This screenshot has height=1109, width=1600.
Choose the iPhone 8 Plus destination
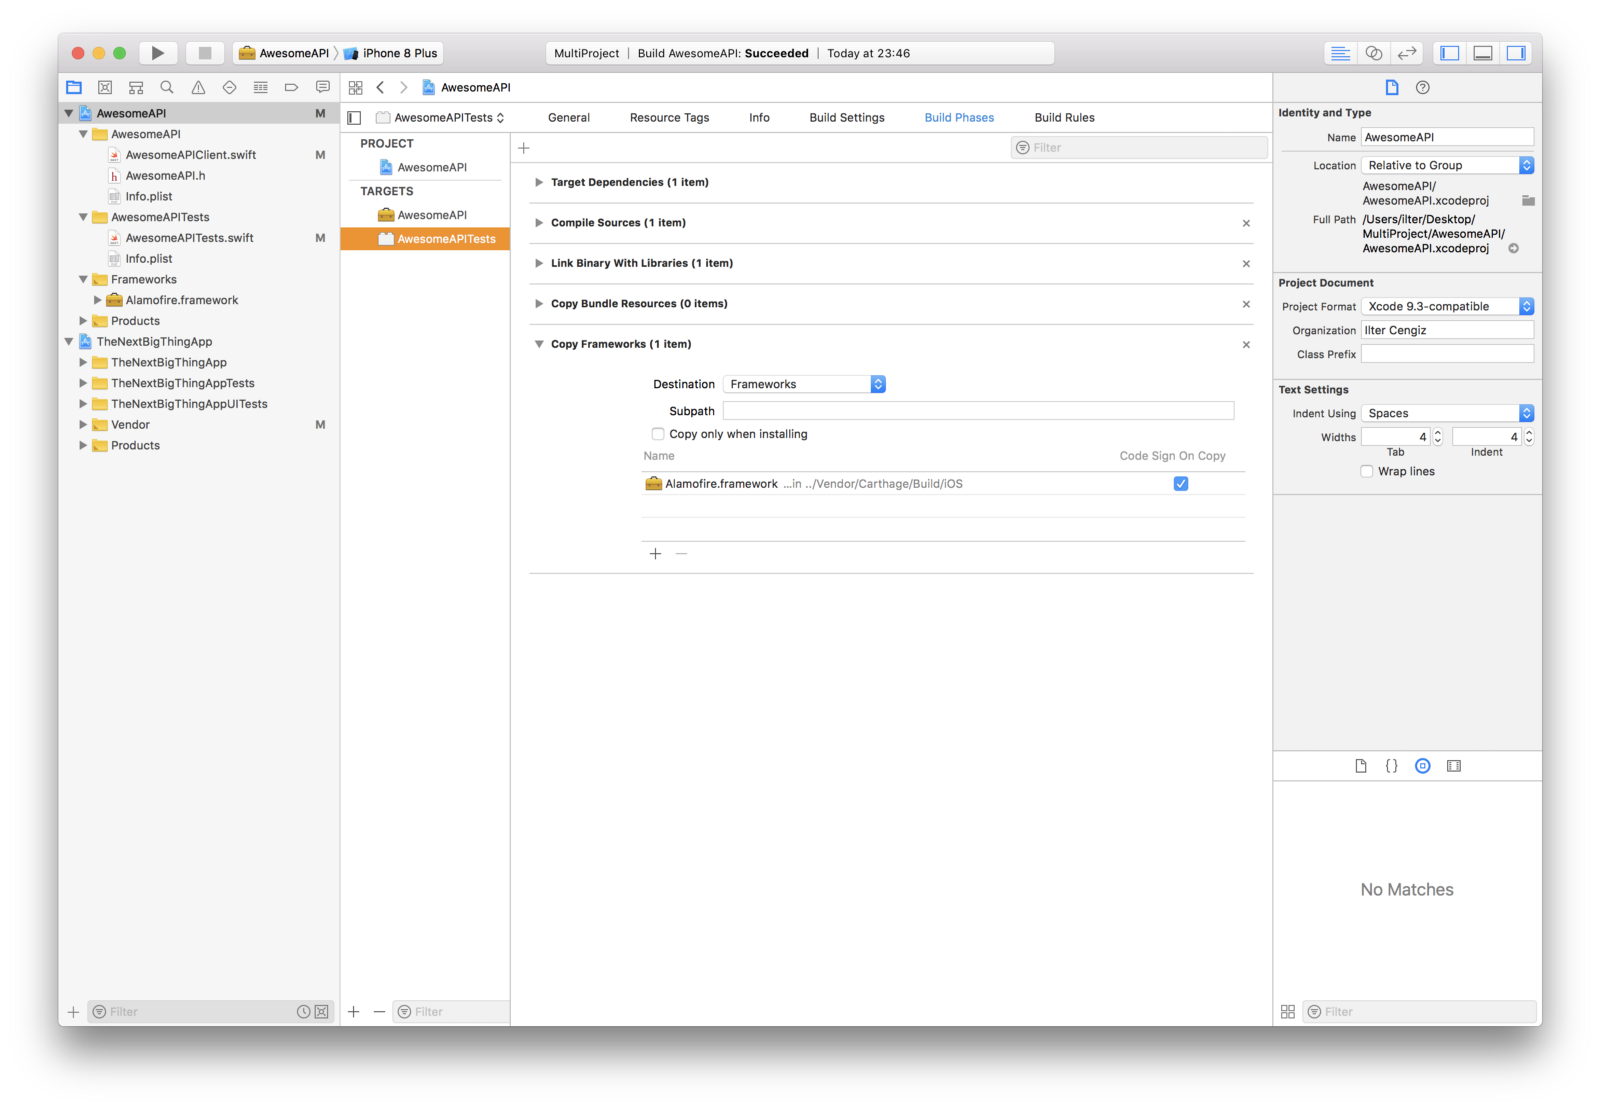click(x=391, y=53)
